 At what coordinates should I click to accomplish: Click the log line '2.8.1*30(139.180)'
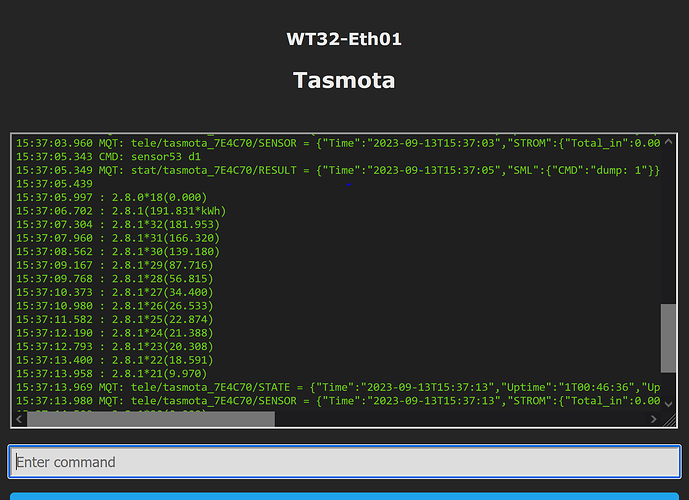(x=118, y=252)
